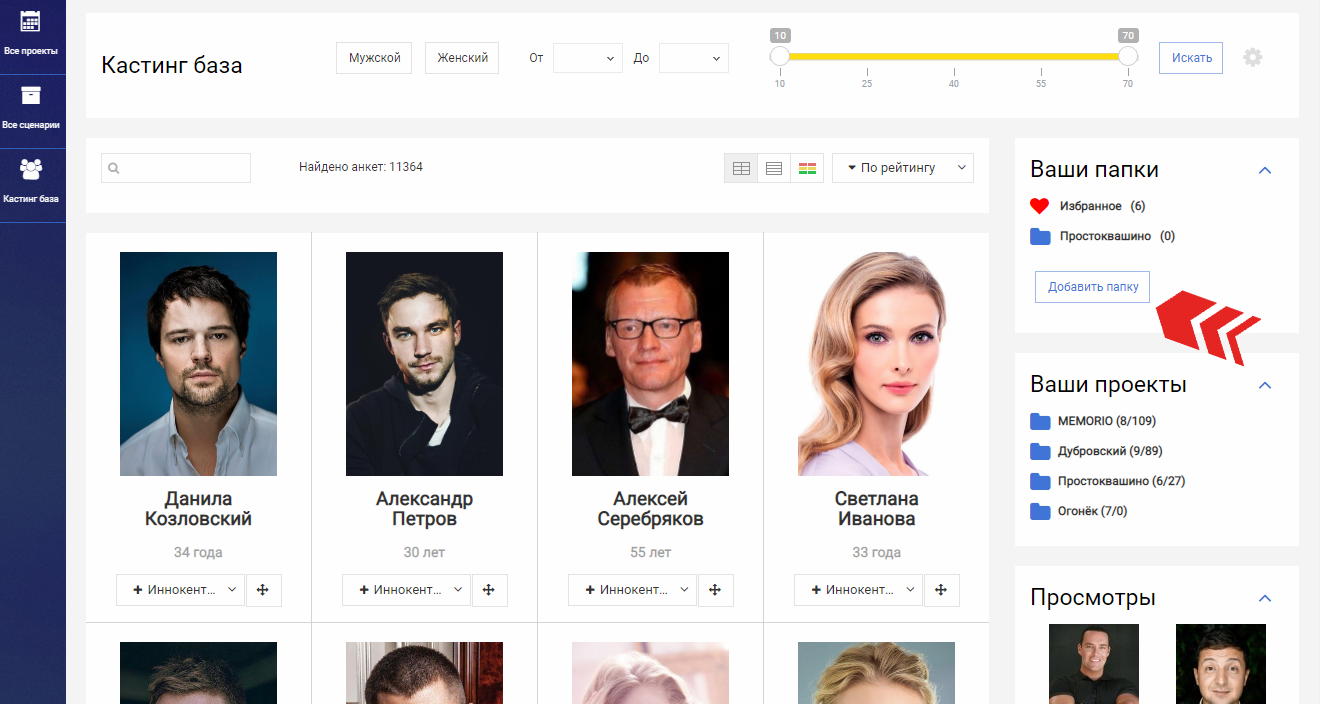Open Данила Козловский's photo
The image size is (1320, 704).
(x=198, y=364)
